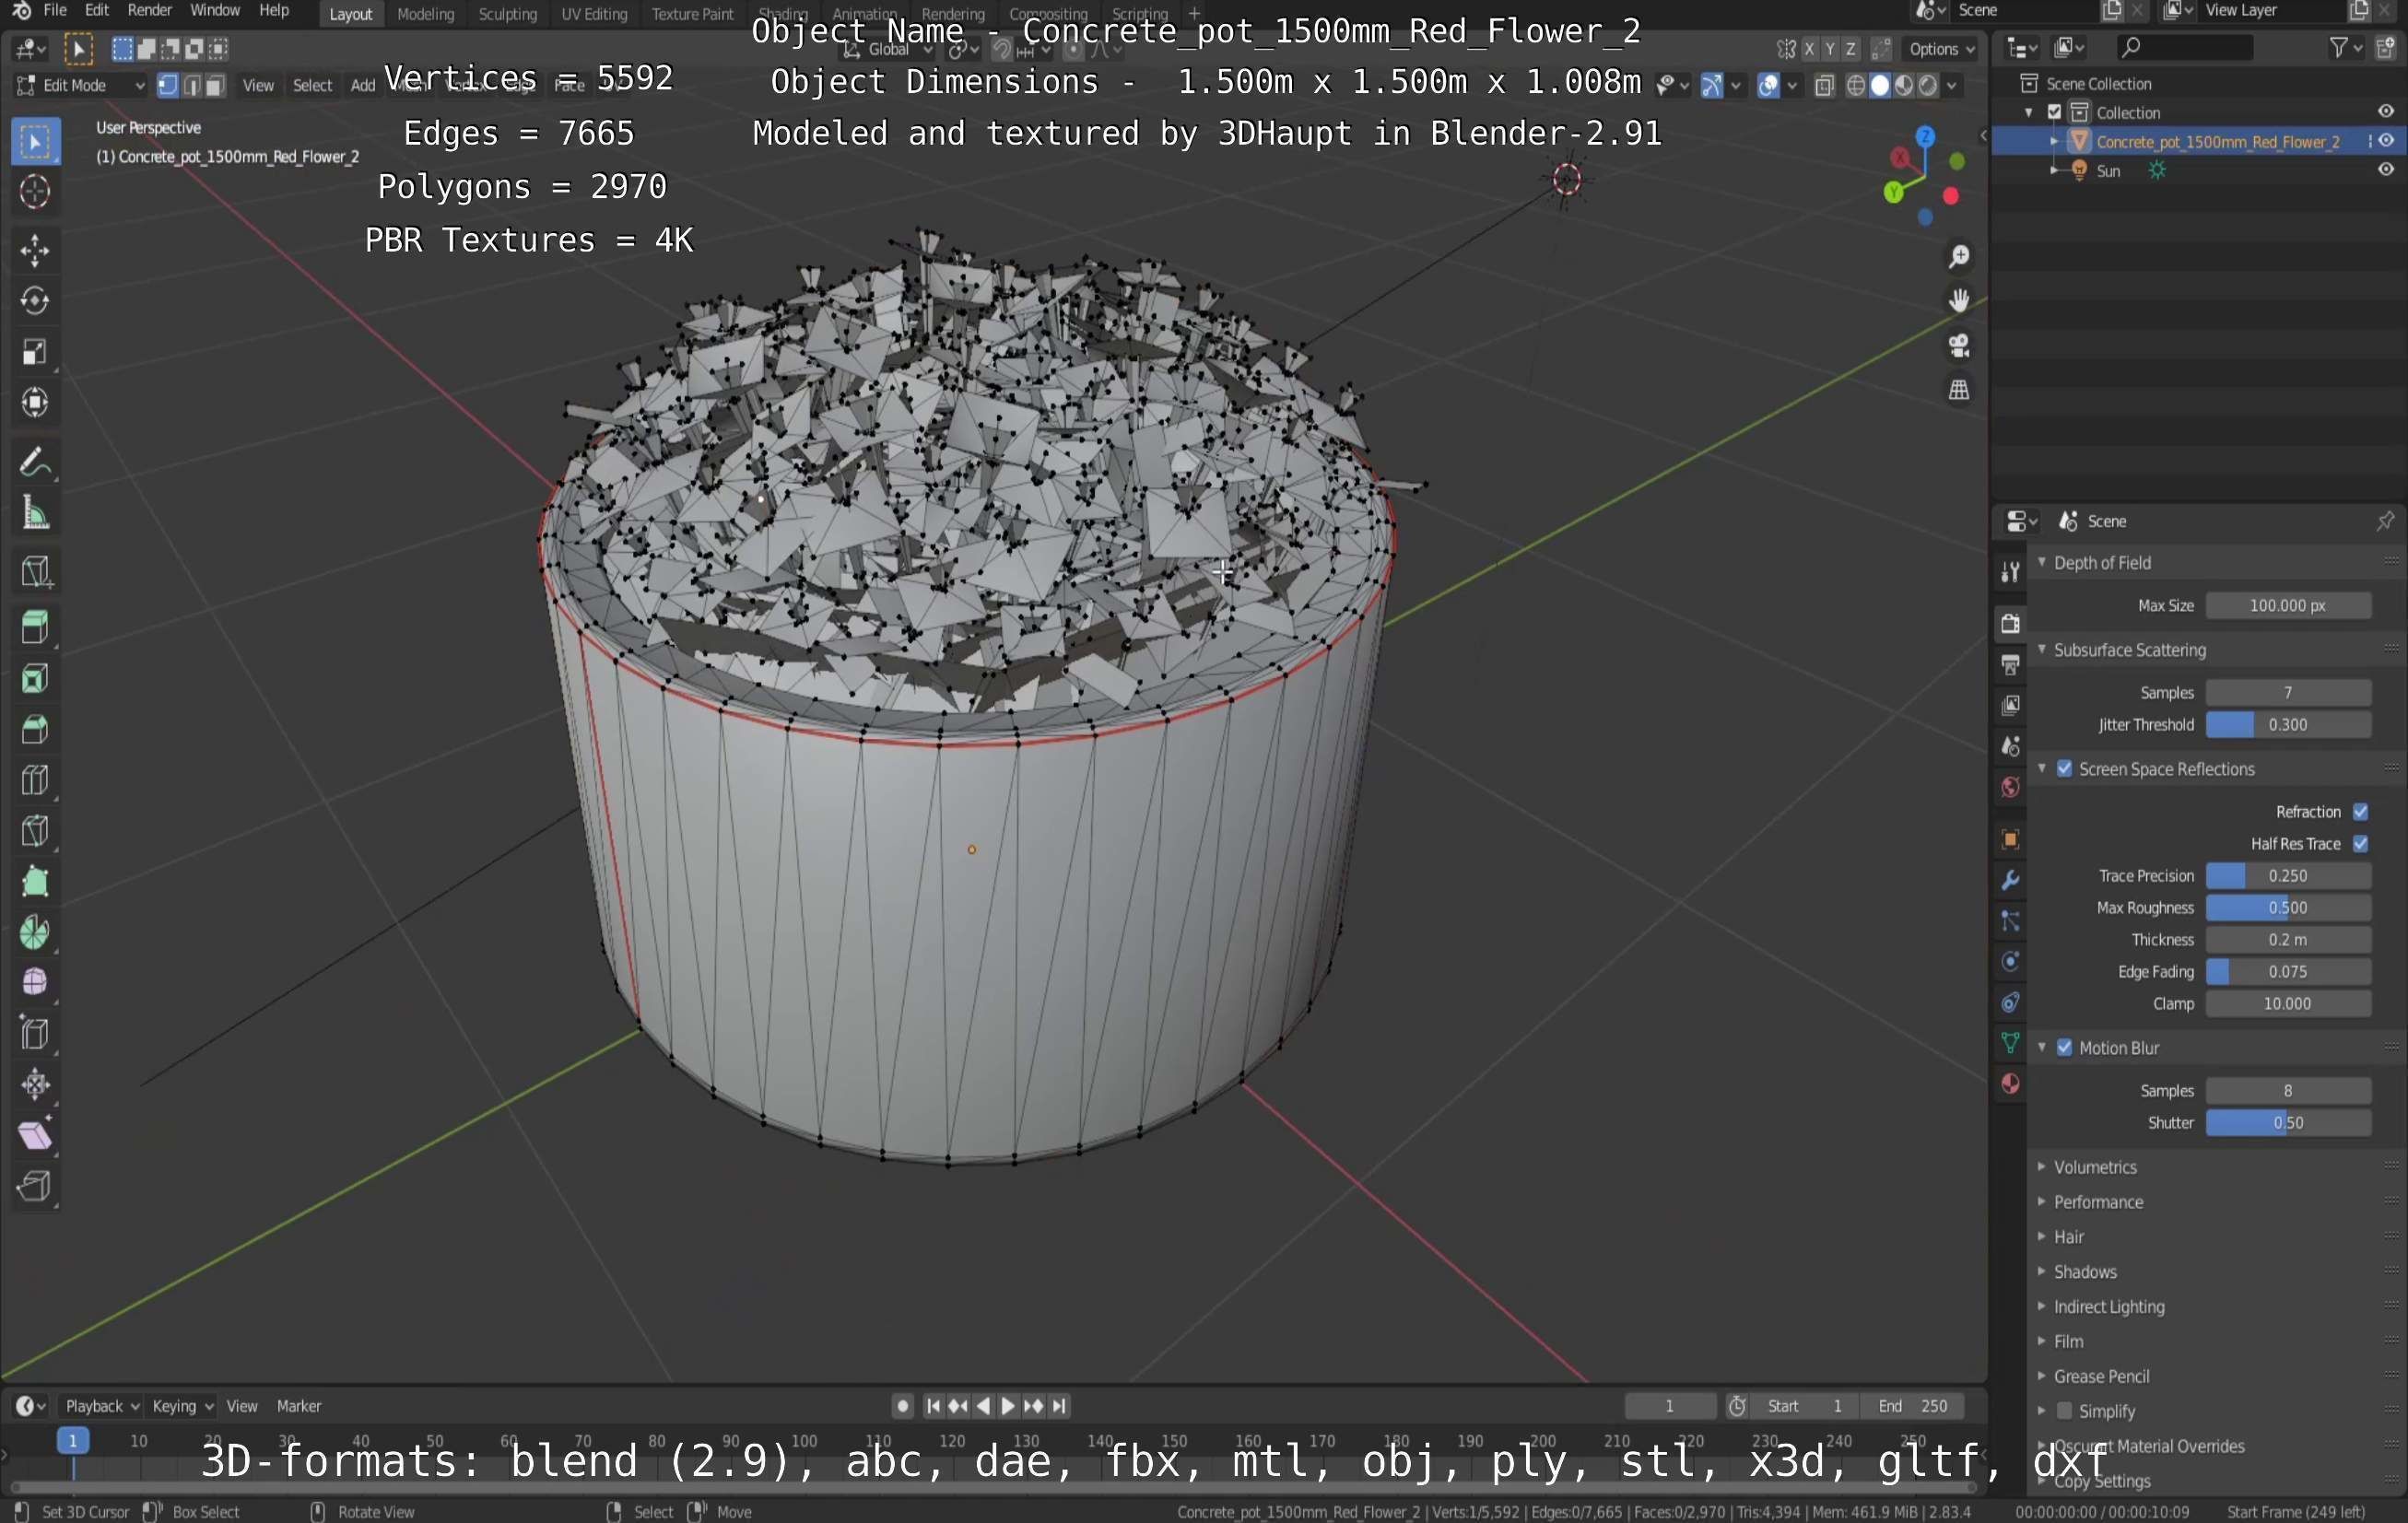2408x1523 pixels.
Task: Open the Marker menu in timeline
Action: 298,1405
